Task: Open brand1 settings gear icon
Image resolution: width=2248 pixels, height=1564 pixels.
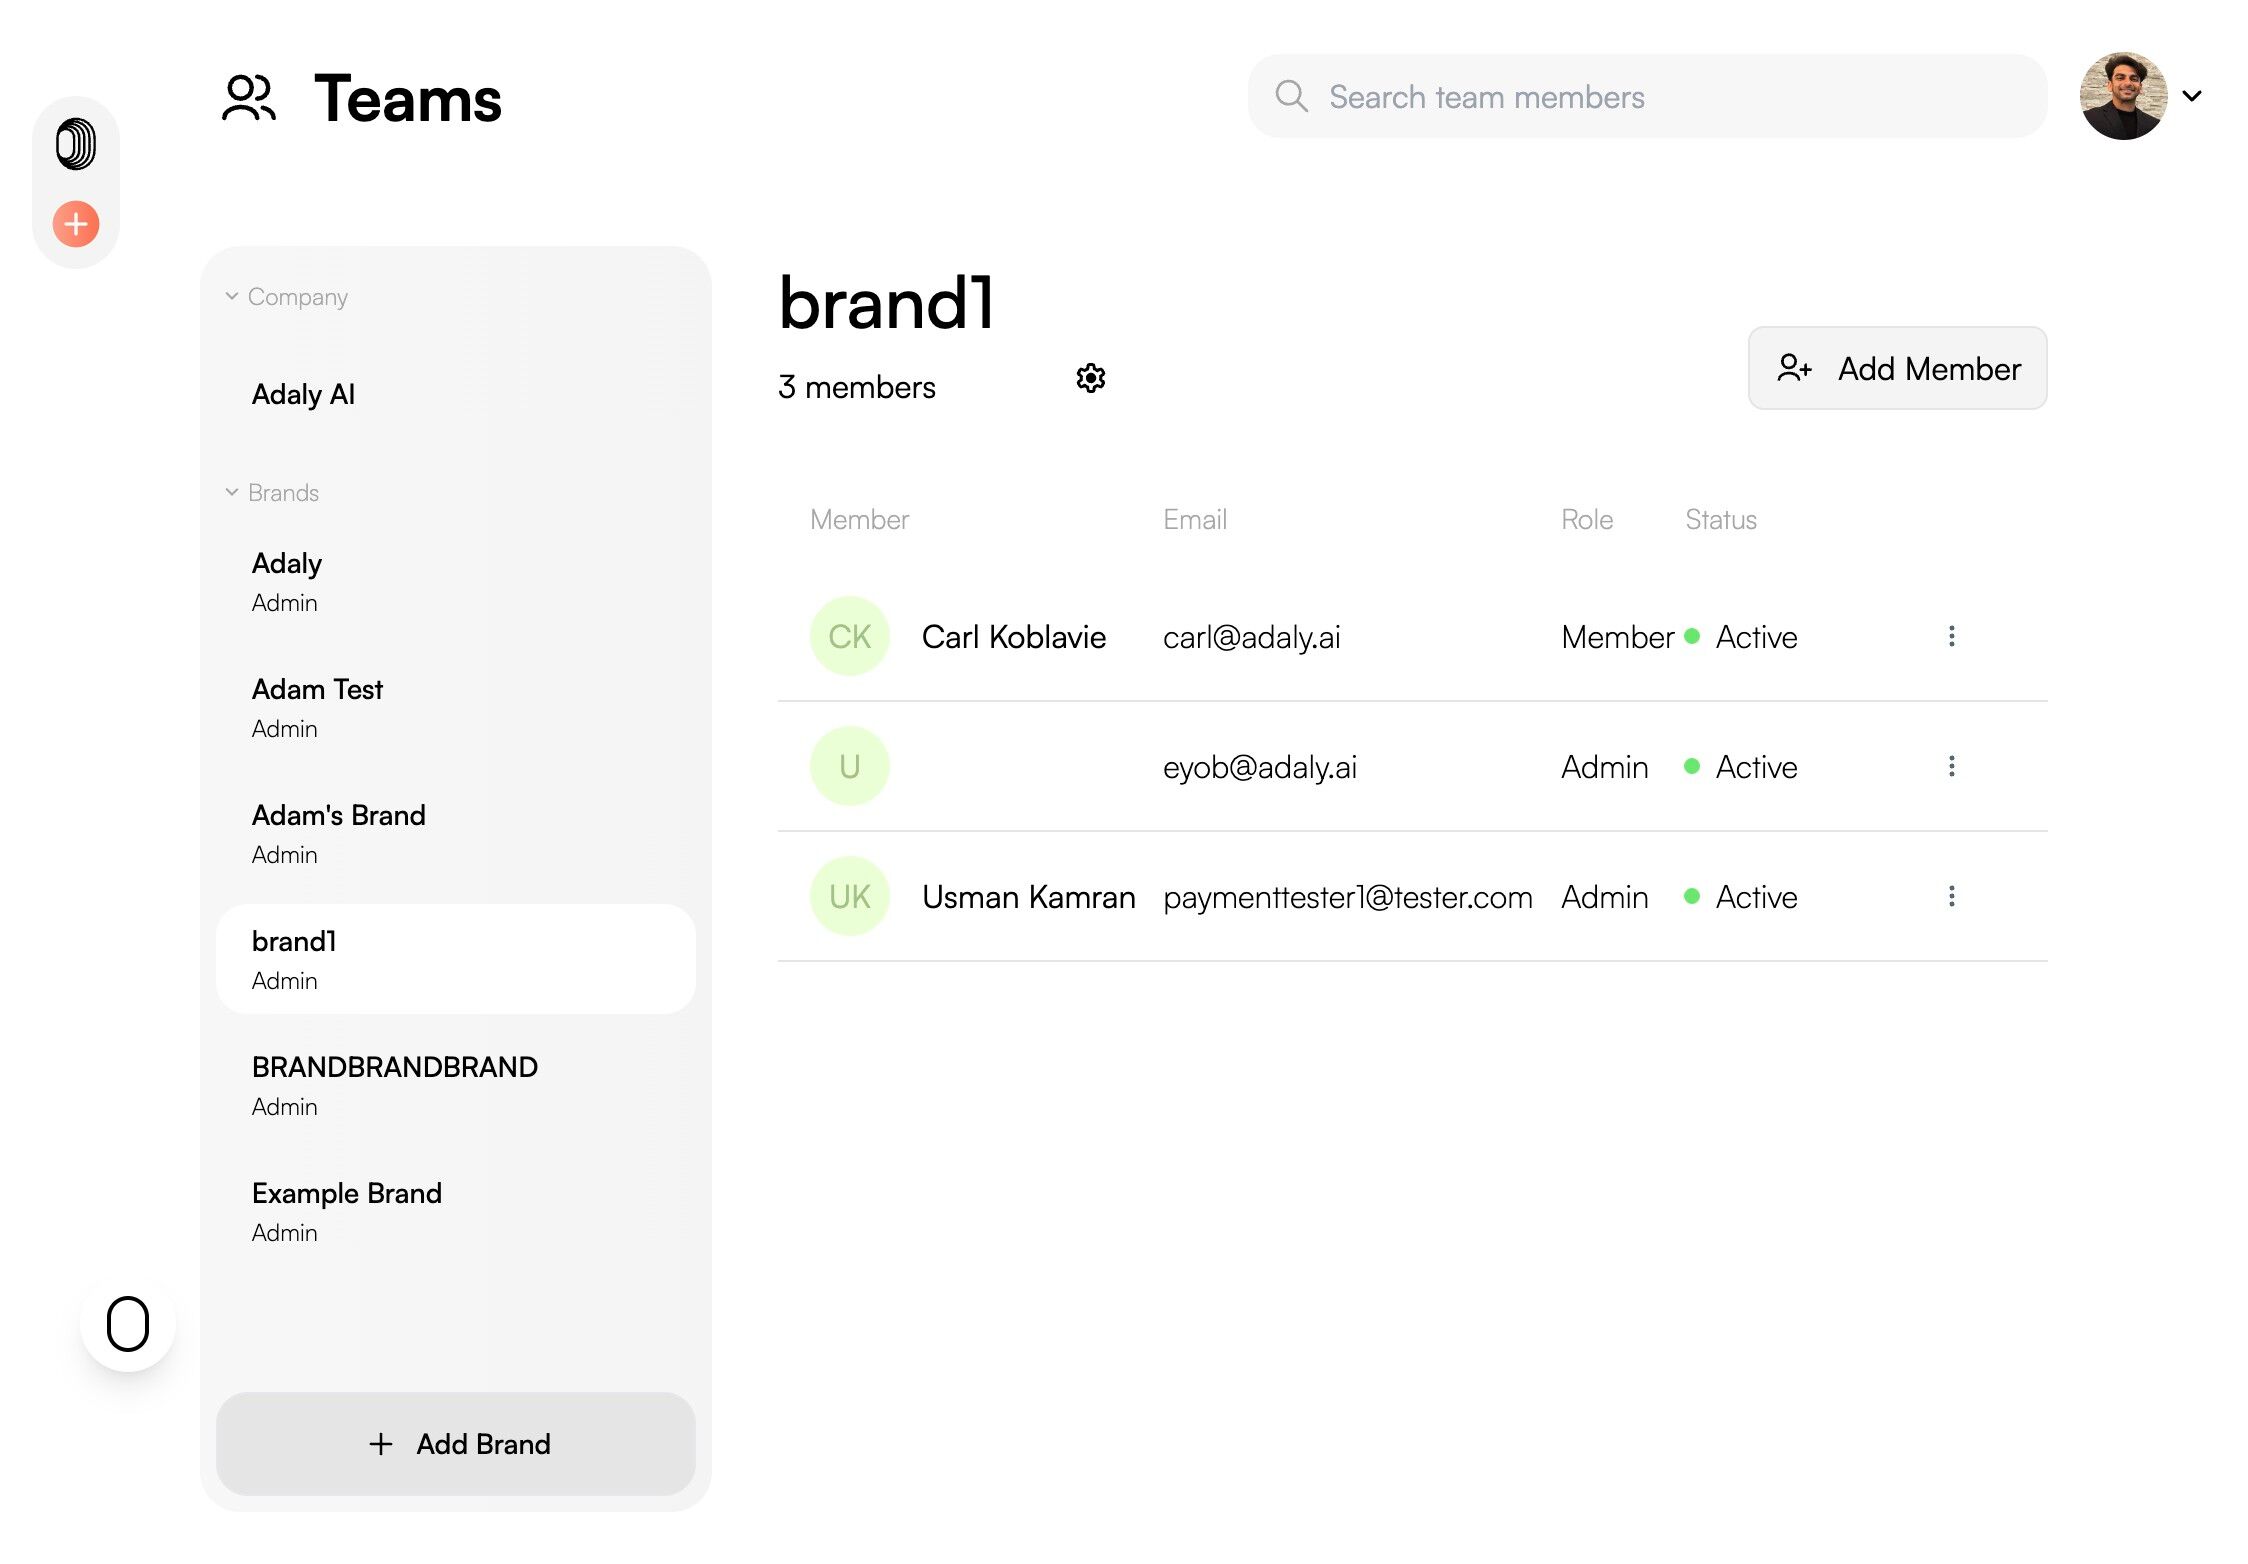Action: (1090, 378)
